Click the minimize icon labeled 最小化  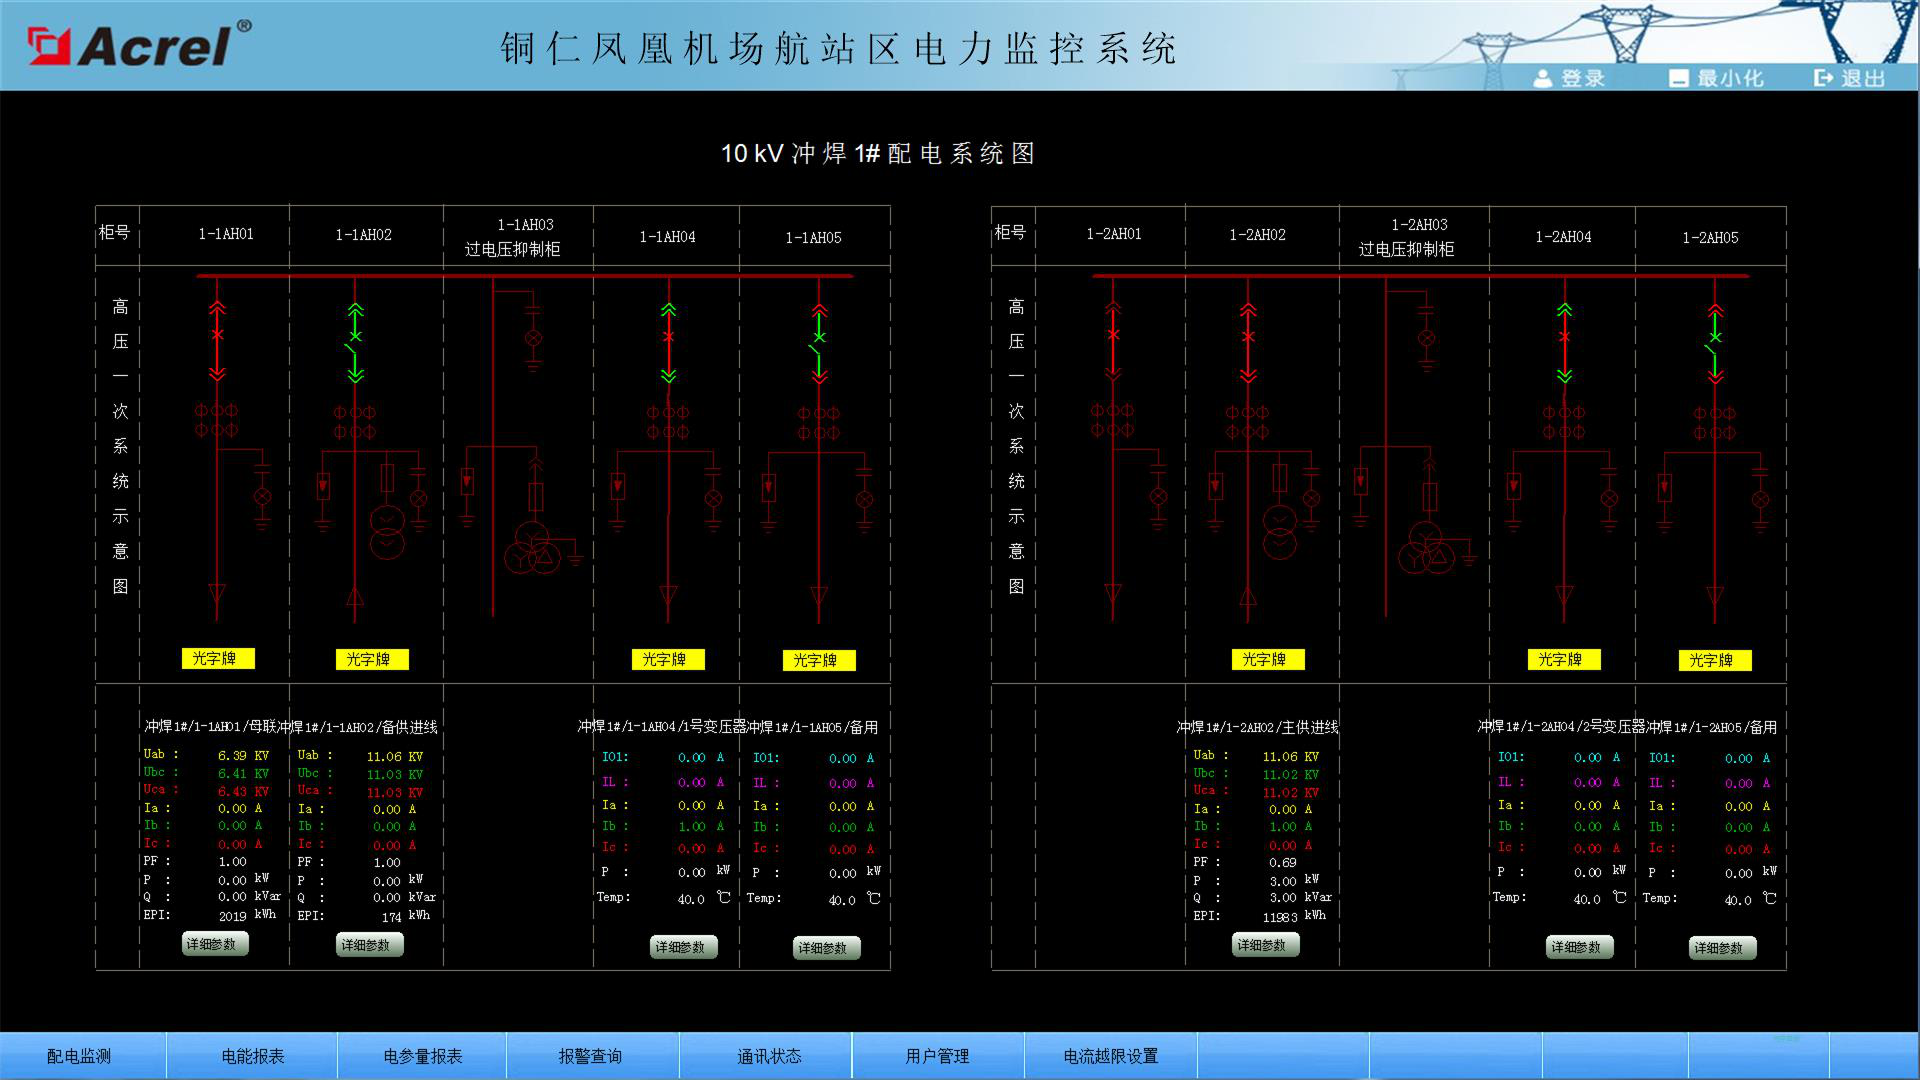tap(1679, 78)
